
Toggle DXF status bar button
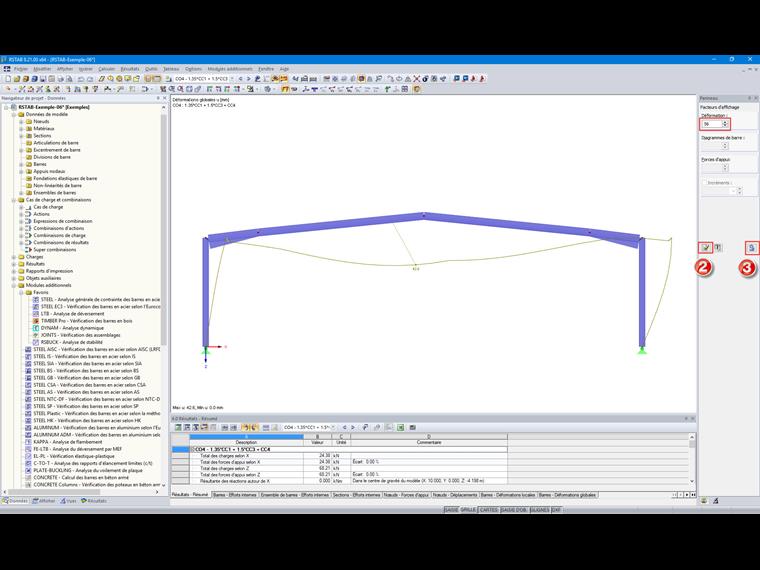coord(556,510)
